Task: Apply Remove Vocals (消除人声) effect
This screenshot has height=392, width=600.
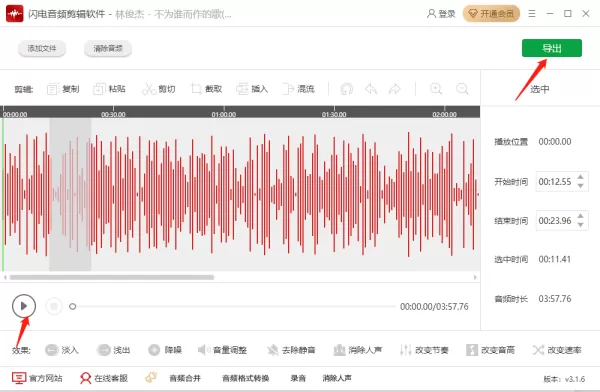Action: [x=358, y=350]
